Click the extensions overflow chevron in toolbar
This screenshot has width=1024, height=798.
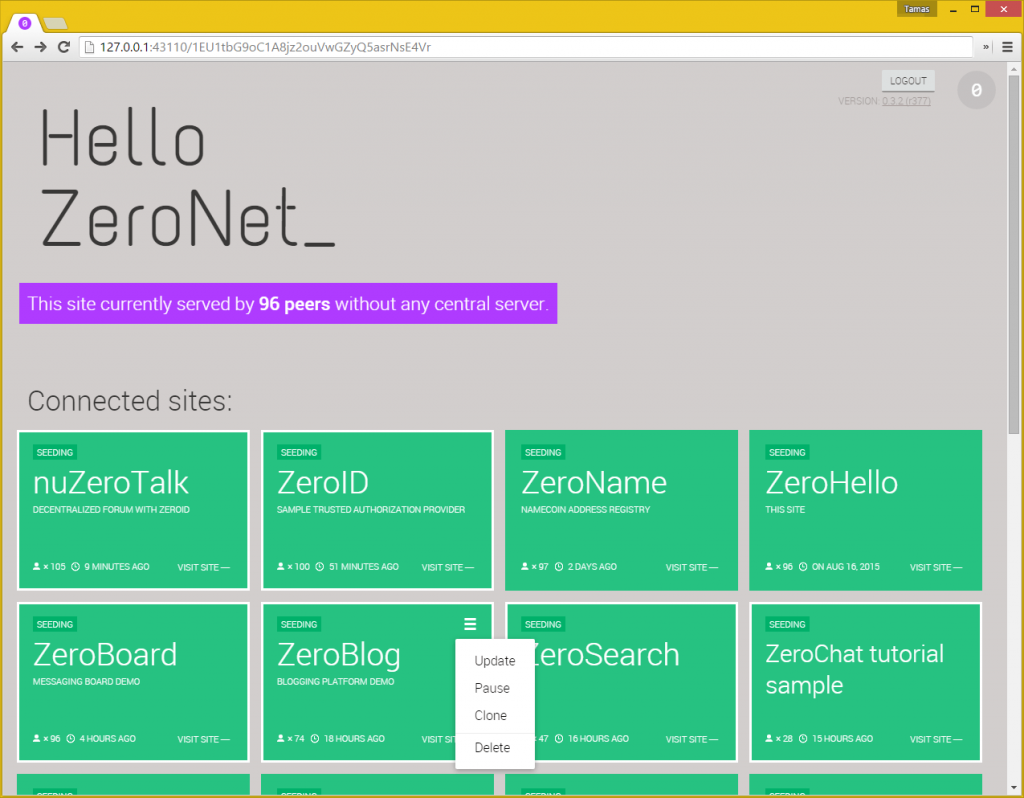click(x=986, y=47)
